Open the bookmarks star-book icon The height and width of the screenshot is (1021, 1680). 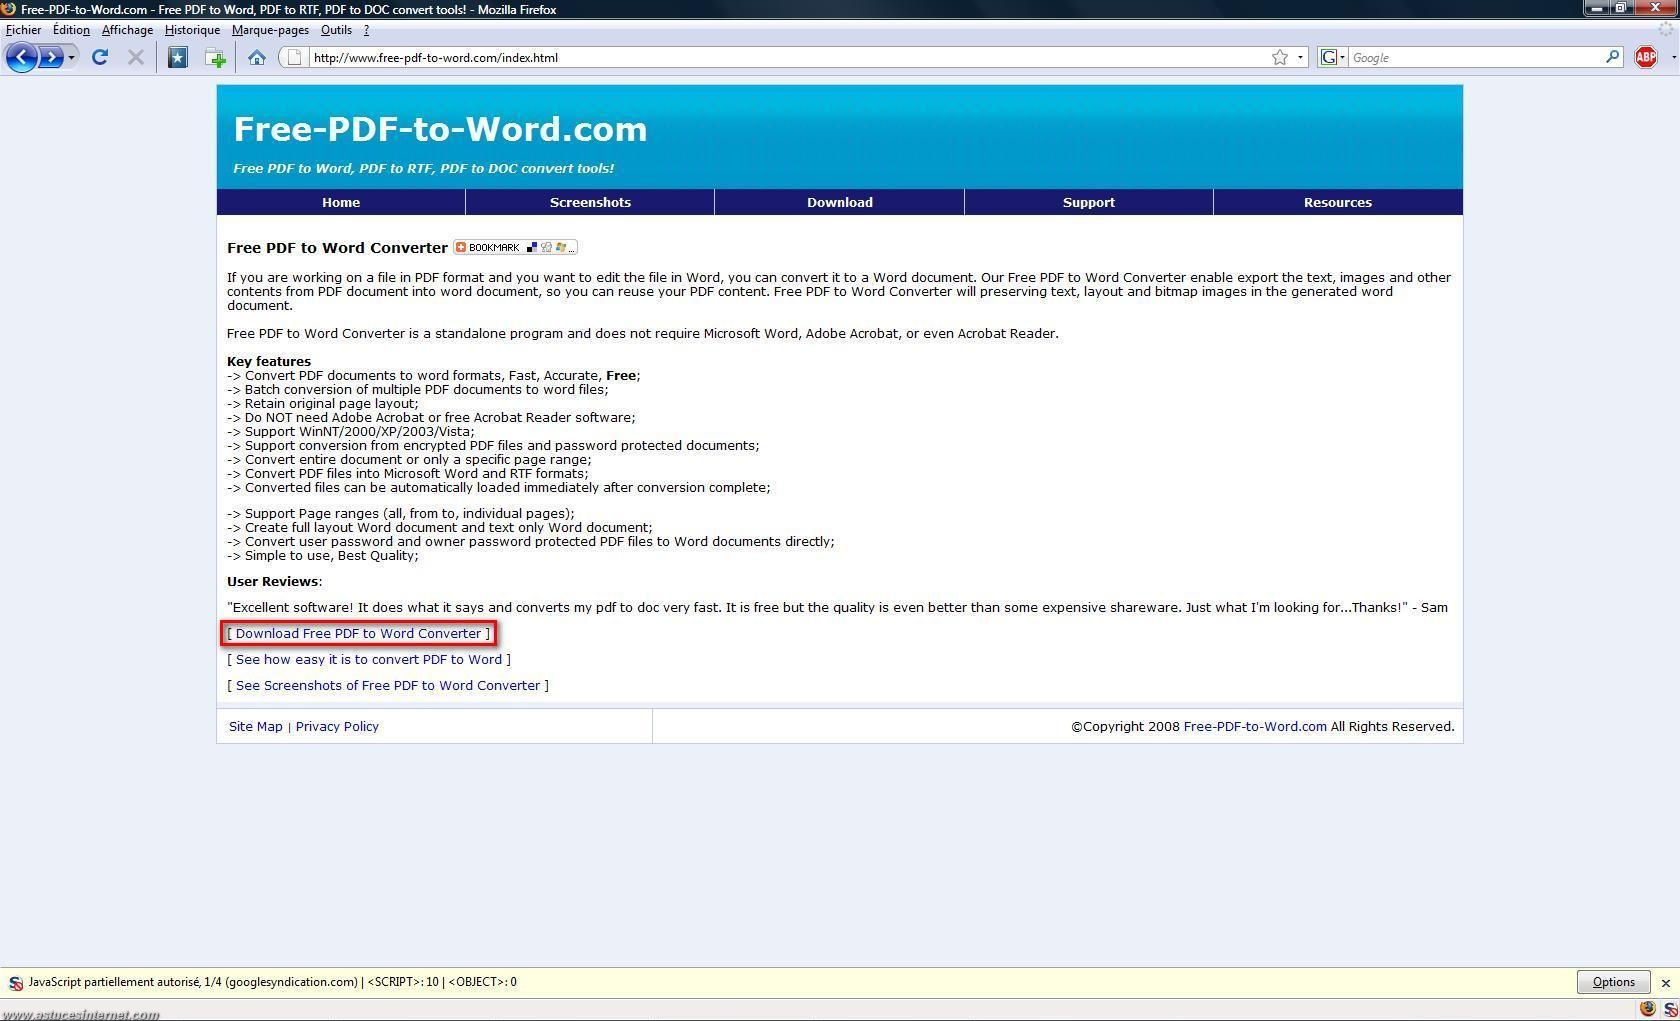coord(178,57)
